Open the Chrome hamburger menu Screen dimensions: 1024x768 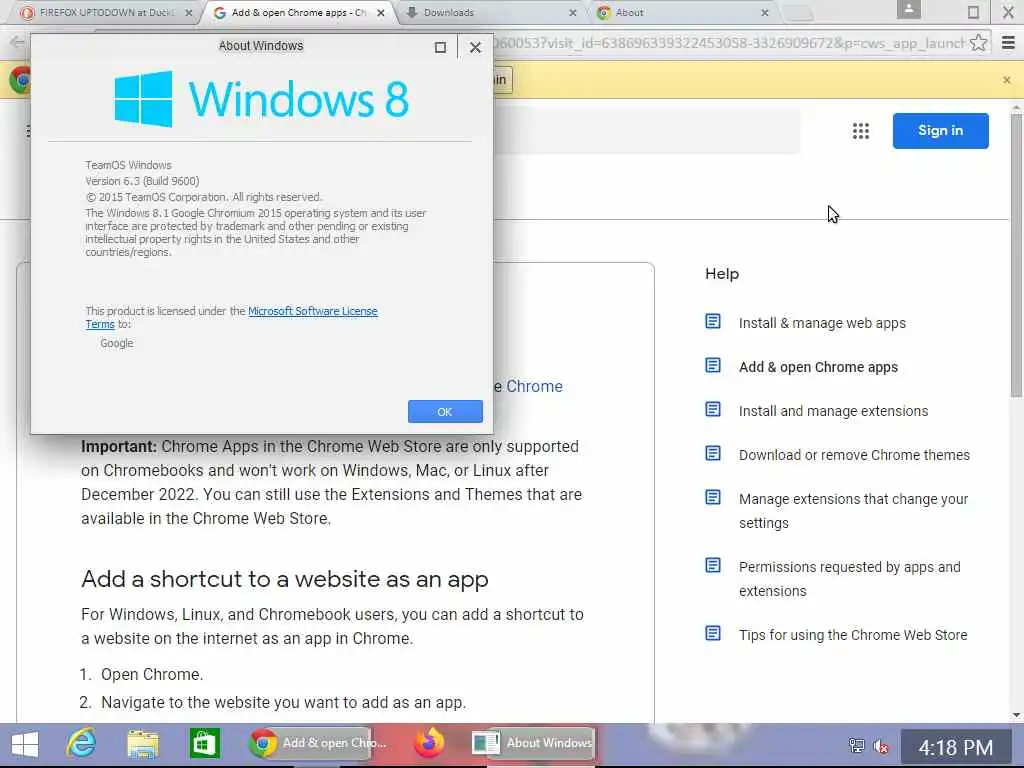click(x=1008, y=43)
